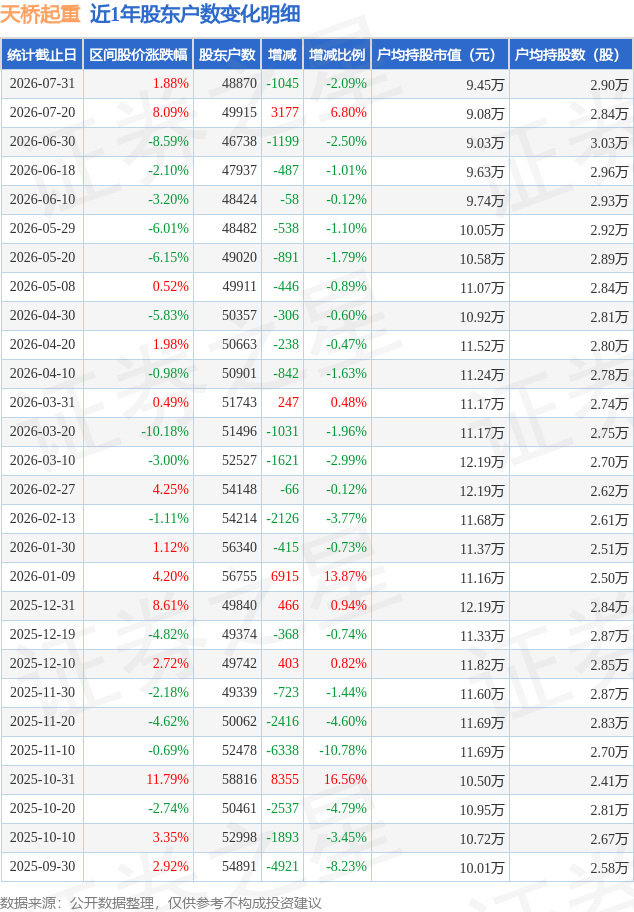The width and height of the screenshot is (634, 912).
Task: Select the 统计截止日 column header
Action: (42, 55)
